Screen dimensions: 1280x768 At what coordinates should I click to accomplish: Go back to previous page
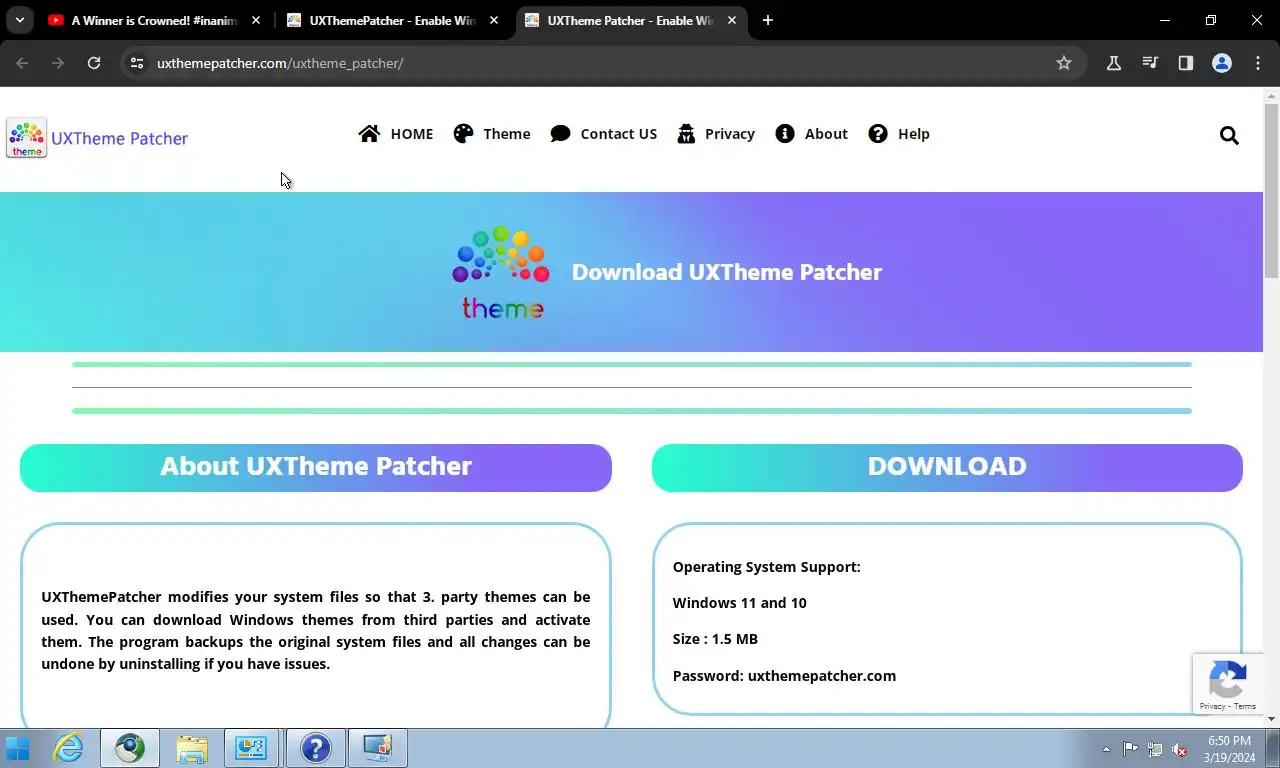[x=22, y=63]
